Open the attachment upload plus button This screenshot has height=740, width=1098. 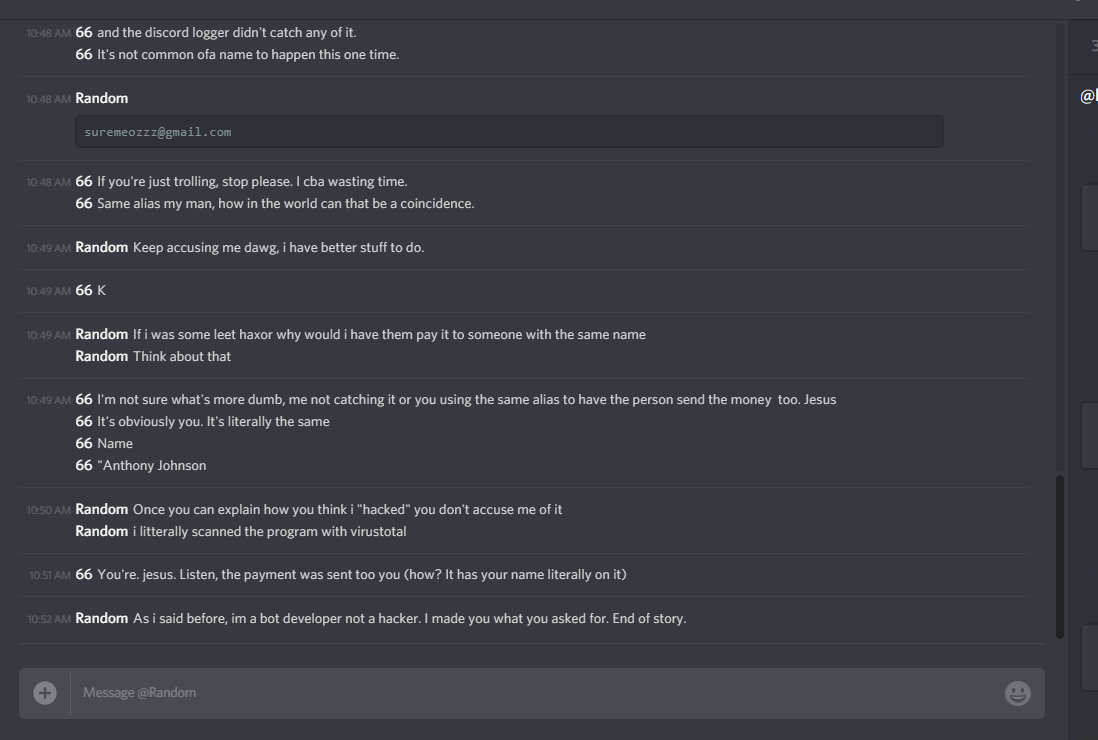[45, 693]
